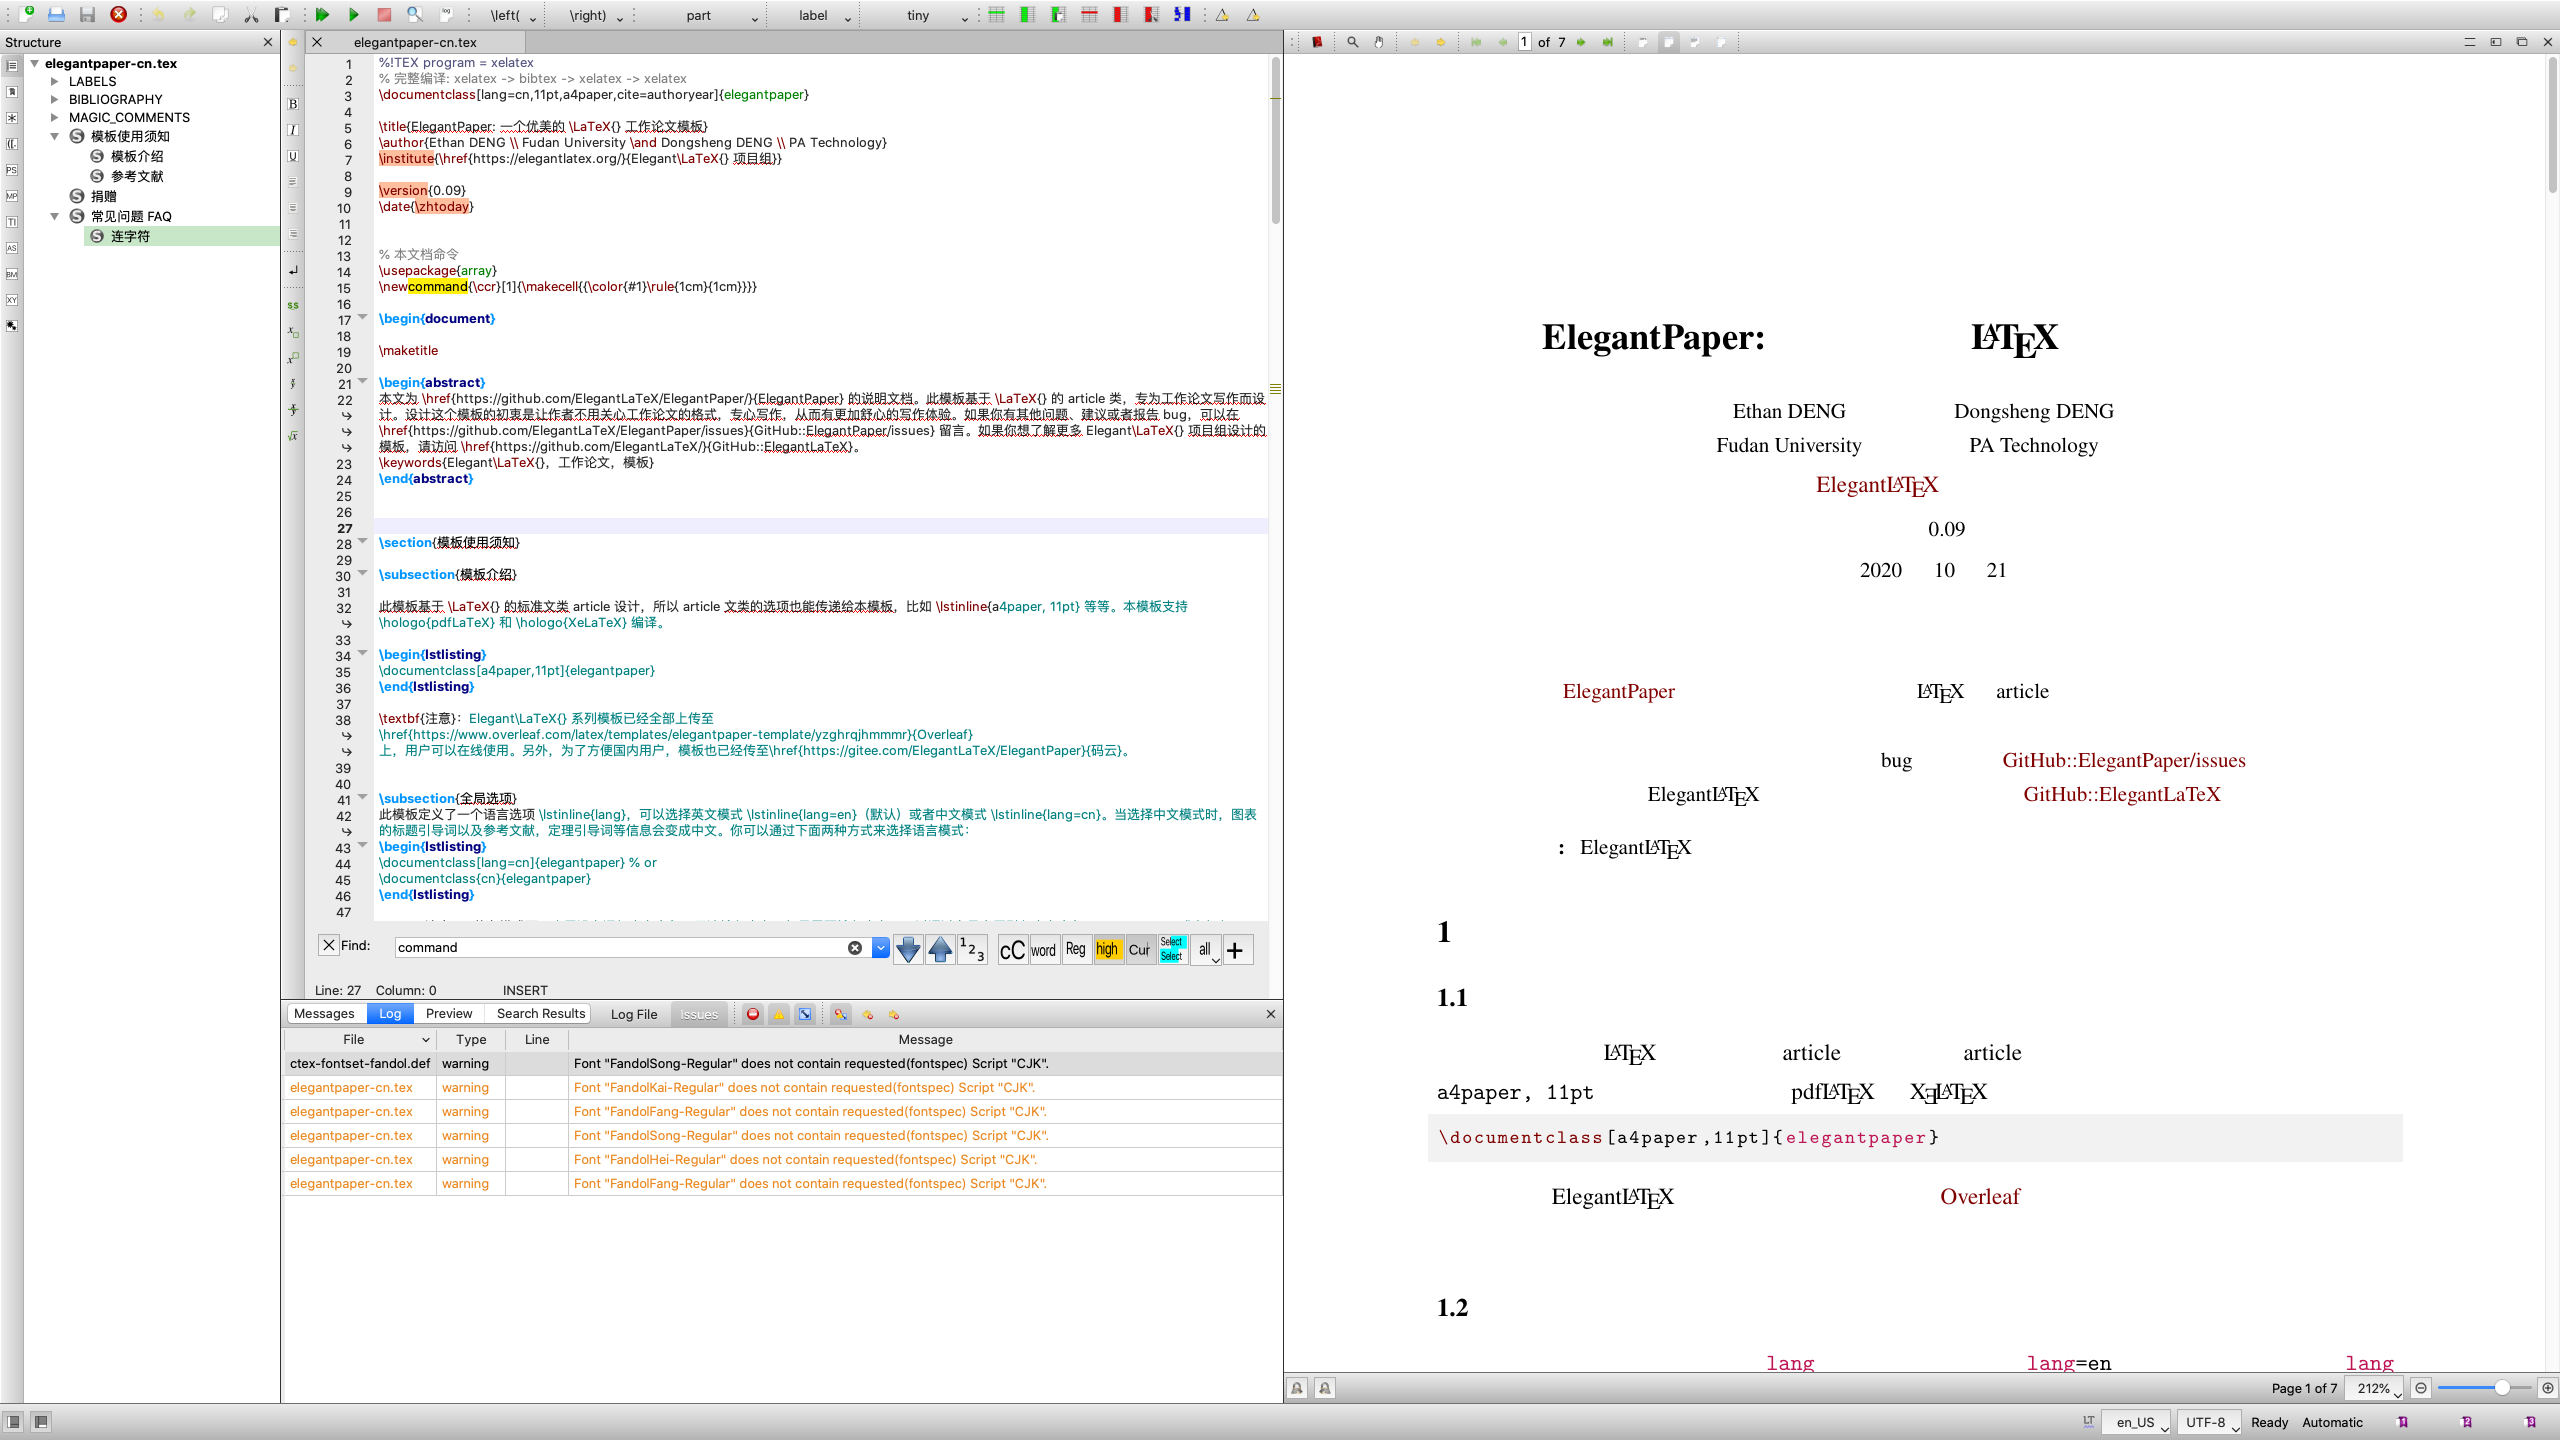Open the Log File panel
2560x1440 pixels.
[633, 1013]
